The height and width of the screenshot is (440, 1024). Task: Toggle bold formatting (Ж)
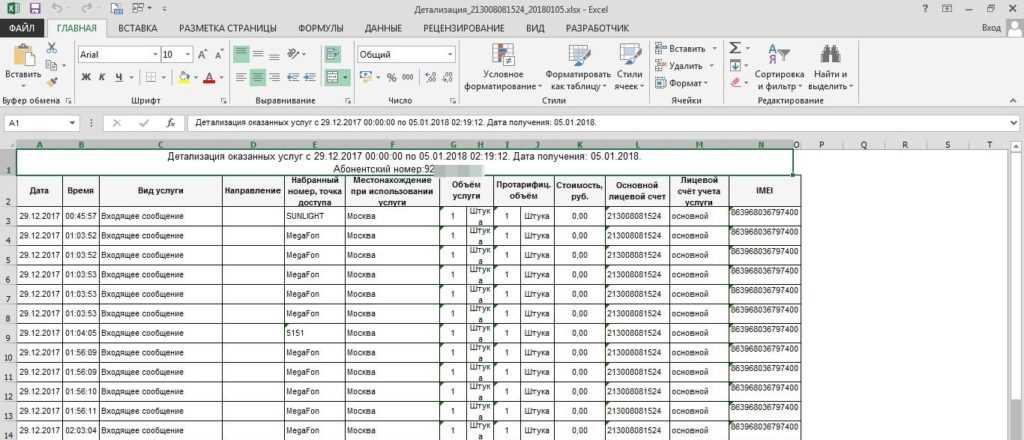85,77
